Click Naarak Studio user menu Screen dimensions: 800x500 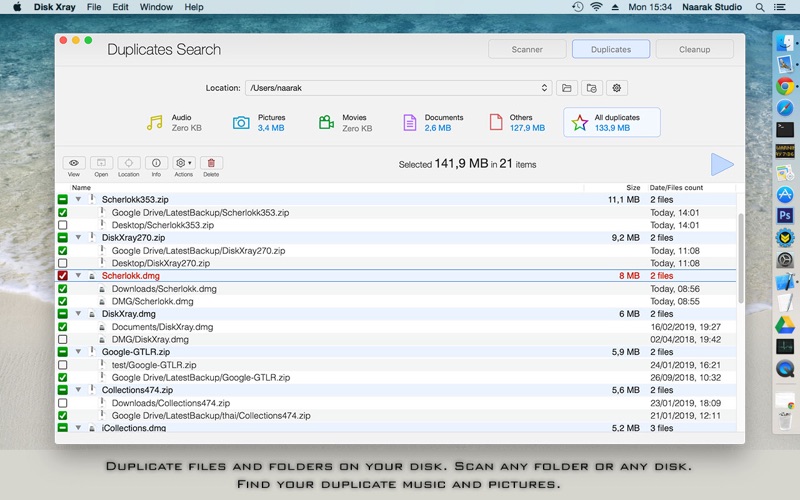click(712, 7)
